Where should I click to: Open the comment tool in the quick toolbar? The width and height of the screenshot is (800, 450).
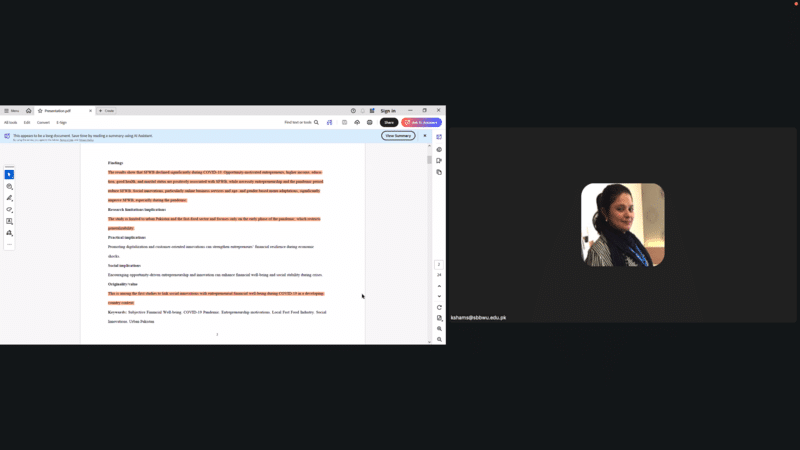point(9,187)
